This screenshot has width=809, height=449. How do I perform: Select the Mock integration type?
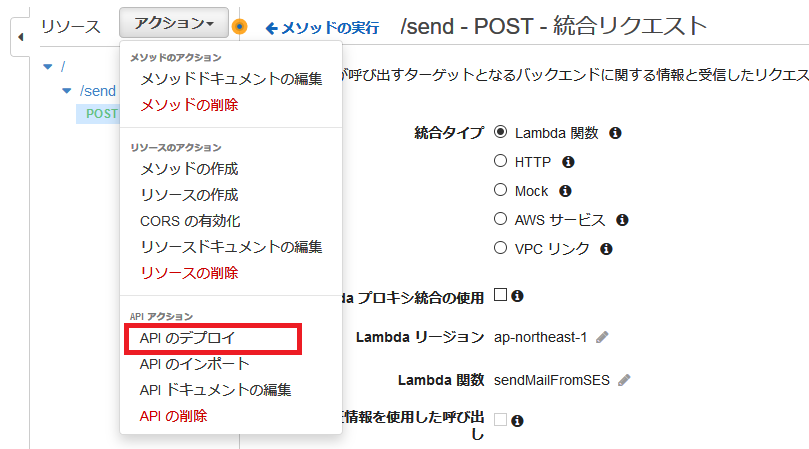501,190
